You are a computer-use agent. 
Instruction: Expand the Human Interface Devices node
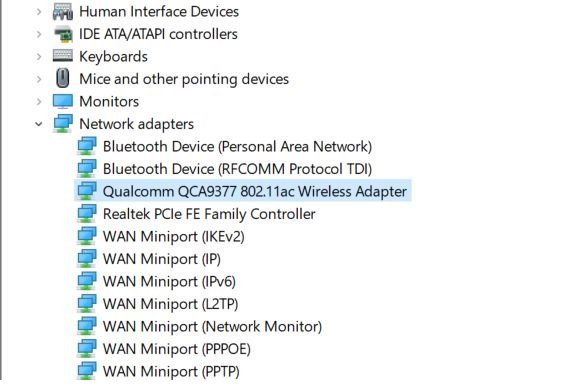click(39, 12)
